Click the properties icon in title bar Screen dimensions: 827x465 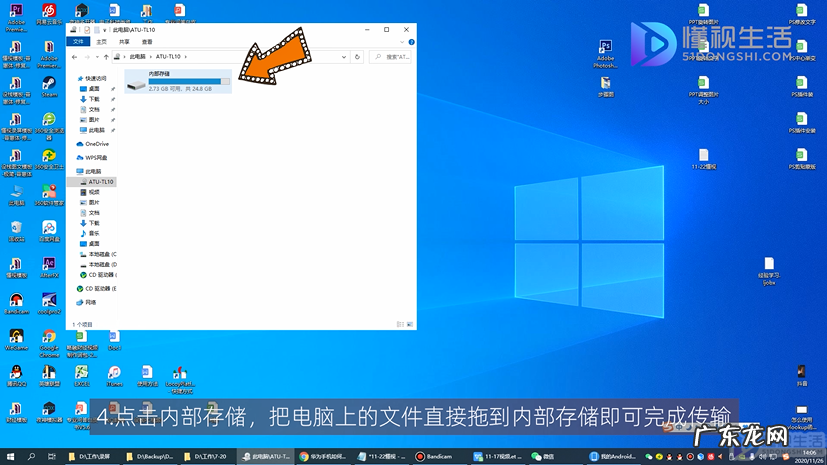click(x=87, y=30)
